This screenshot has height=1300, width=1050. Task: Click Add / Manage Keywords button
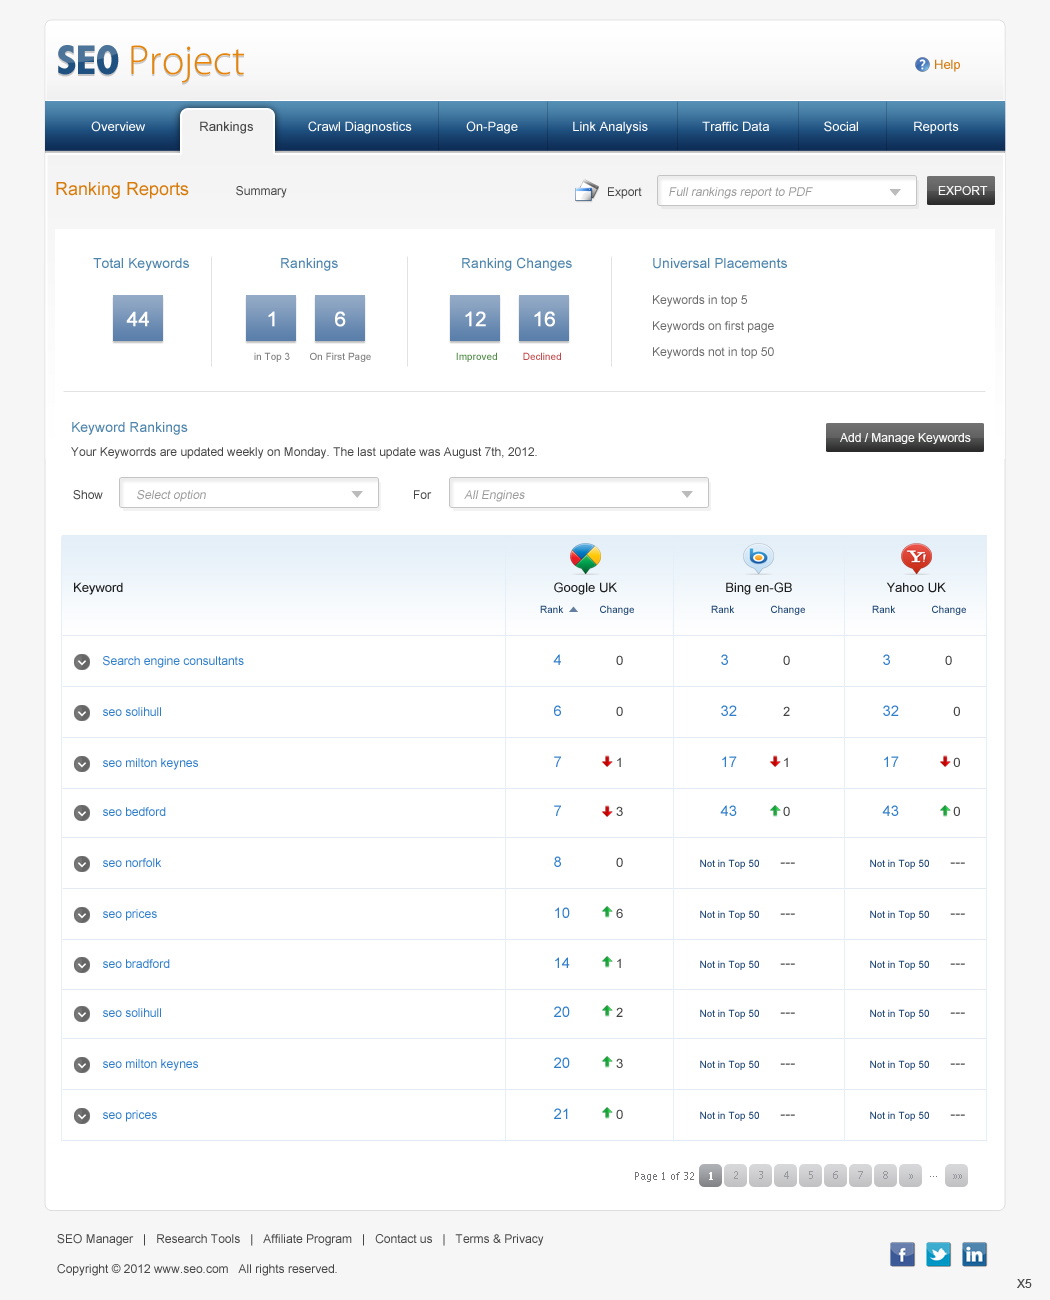point(904,438)
